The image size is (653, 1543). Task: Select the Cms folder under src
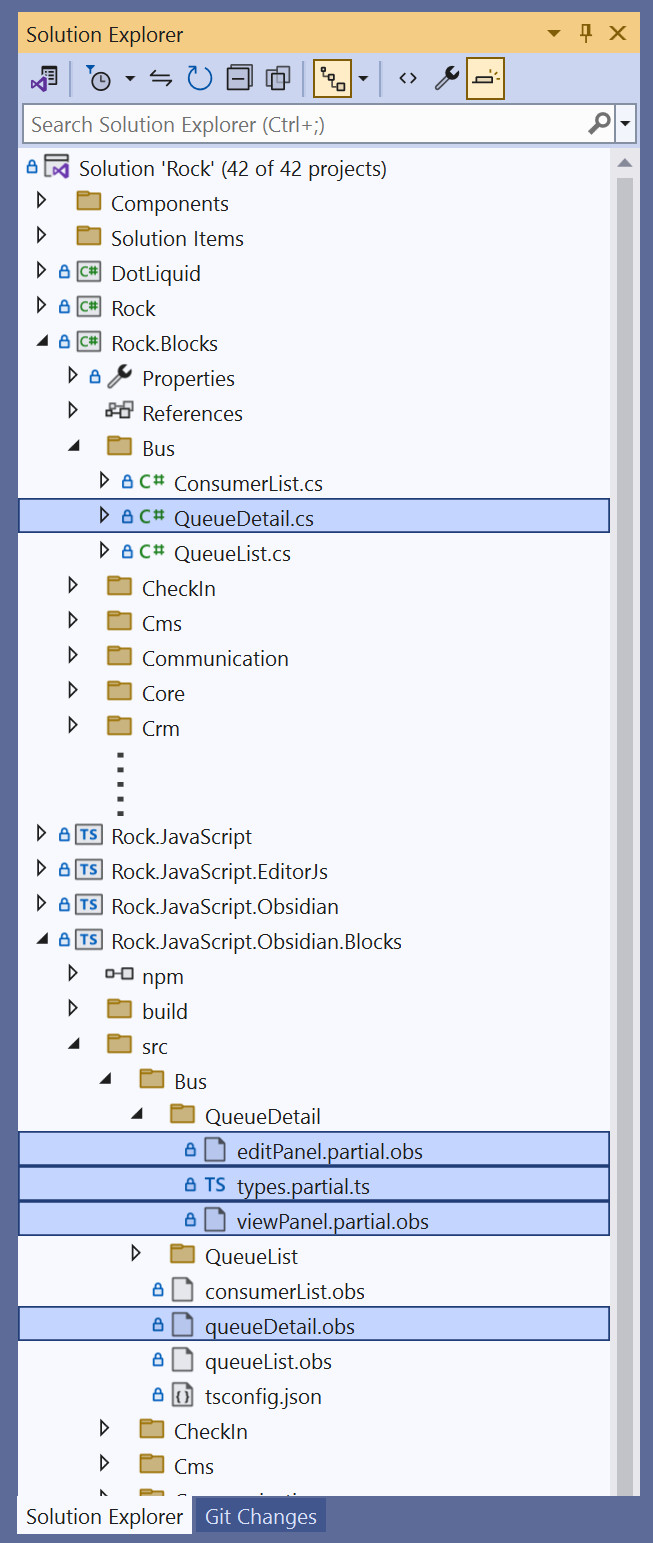(x=193, y=1466)
